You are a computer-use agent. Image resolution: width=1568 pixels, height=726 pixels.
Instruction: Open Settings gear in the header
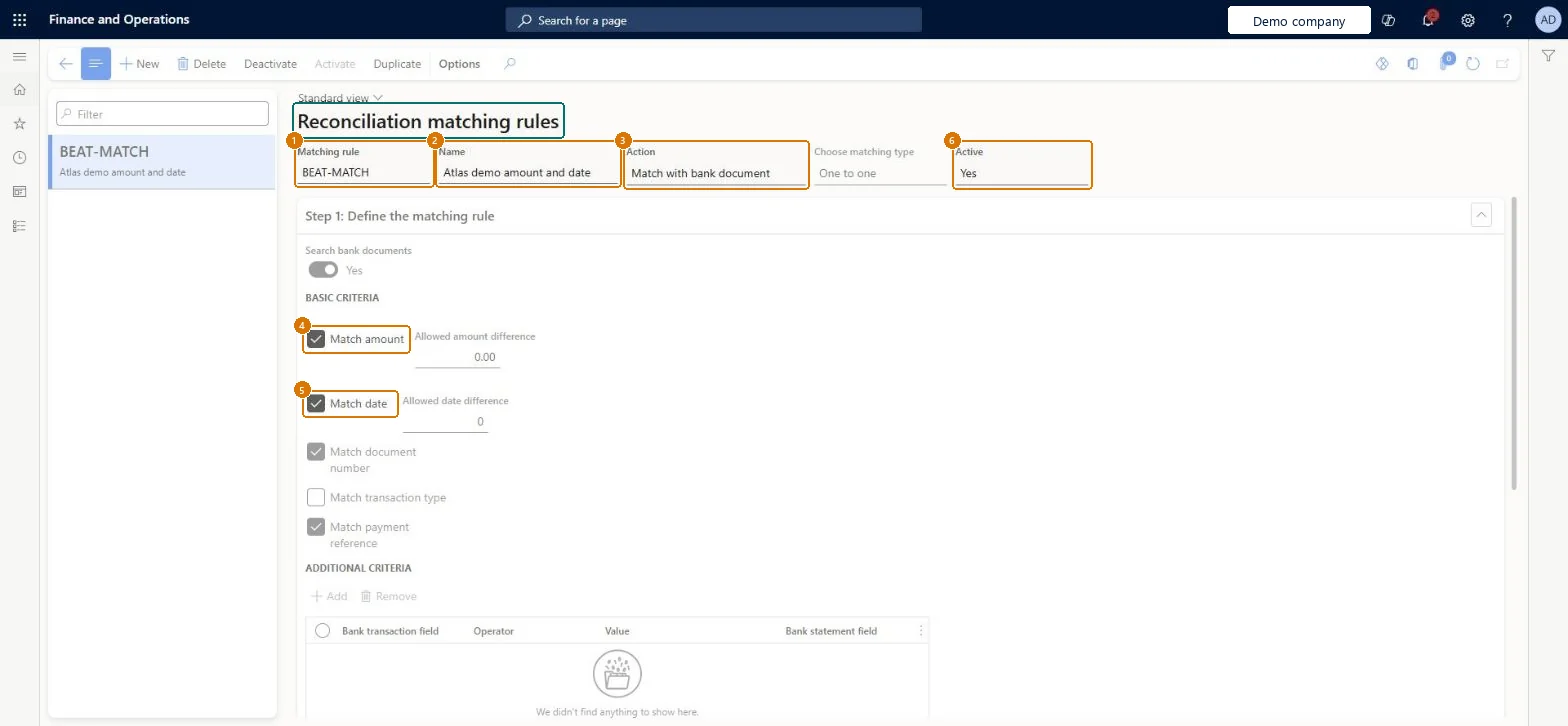(x=1468, y=20)
